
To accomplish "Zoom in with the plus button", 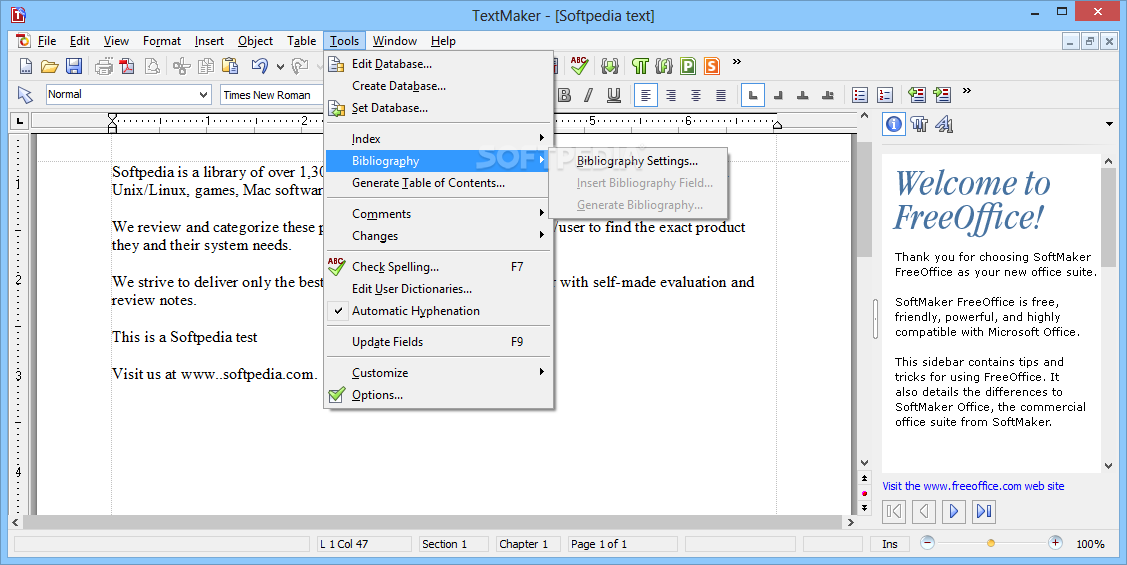I will (x=1055, y=543).
